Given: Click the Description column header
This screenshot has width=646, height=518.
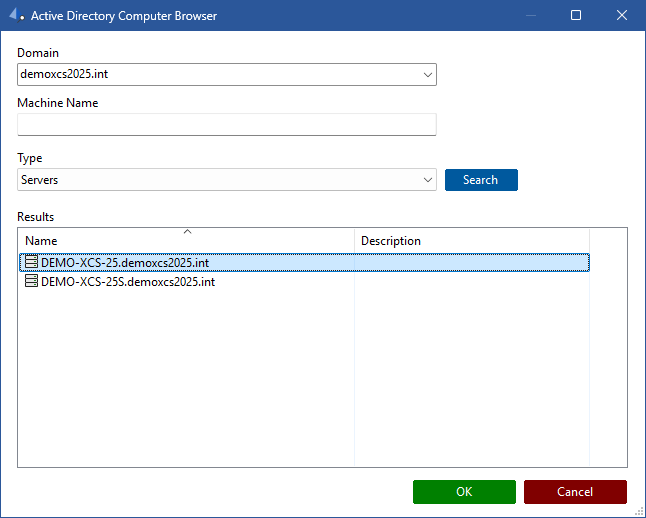Looking at the screenshot, I should point(391,241).
